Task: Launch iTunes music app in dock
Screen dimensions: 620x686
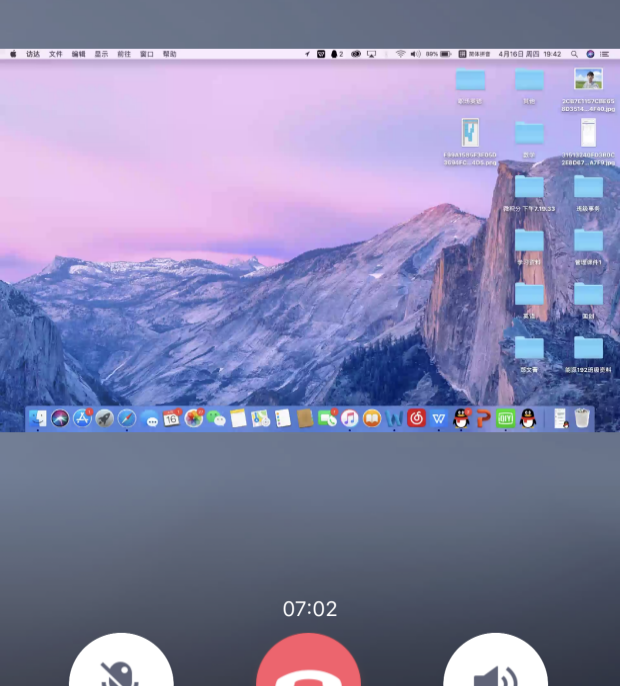Action: click(x=349, y=419)
